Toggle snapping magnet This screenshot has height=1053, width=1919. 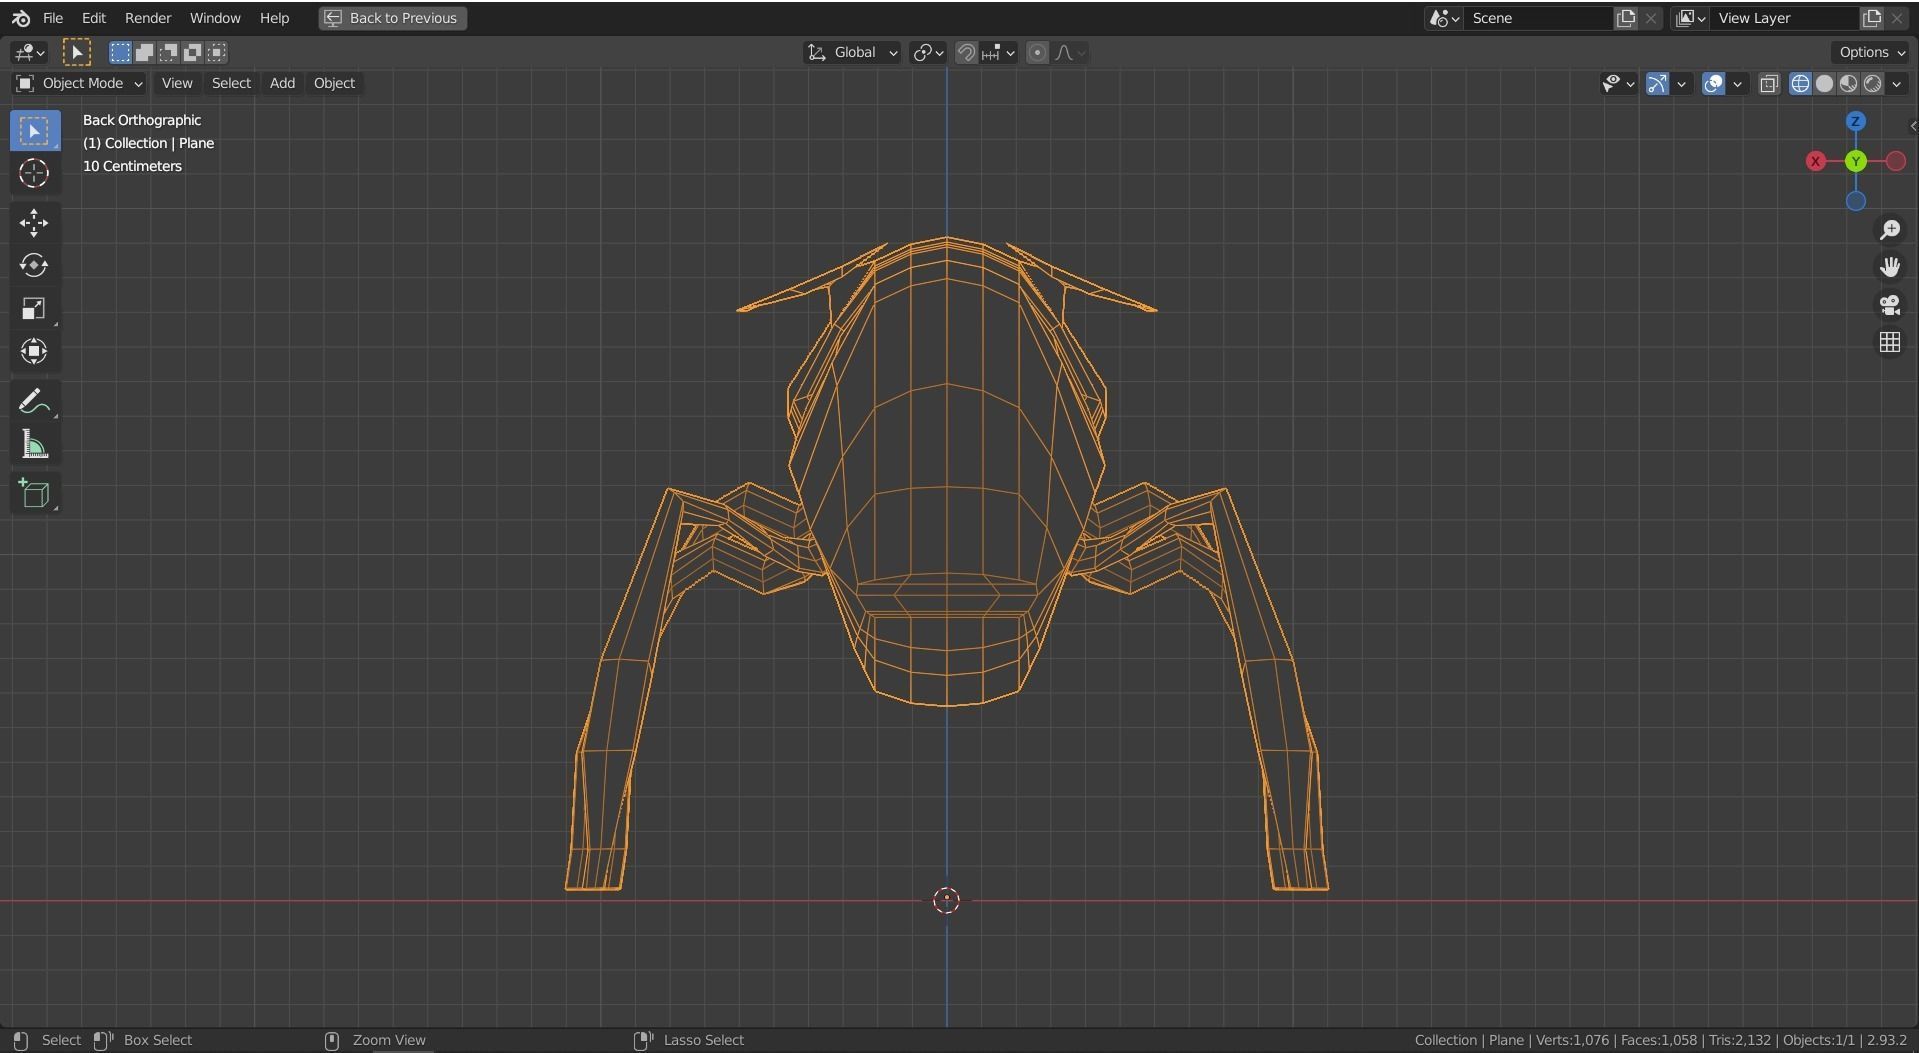coord(966,52)
